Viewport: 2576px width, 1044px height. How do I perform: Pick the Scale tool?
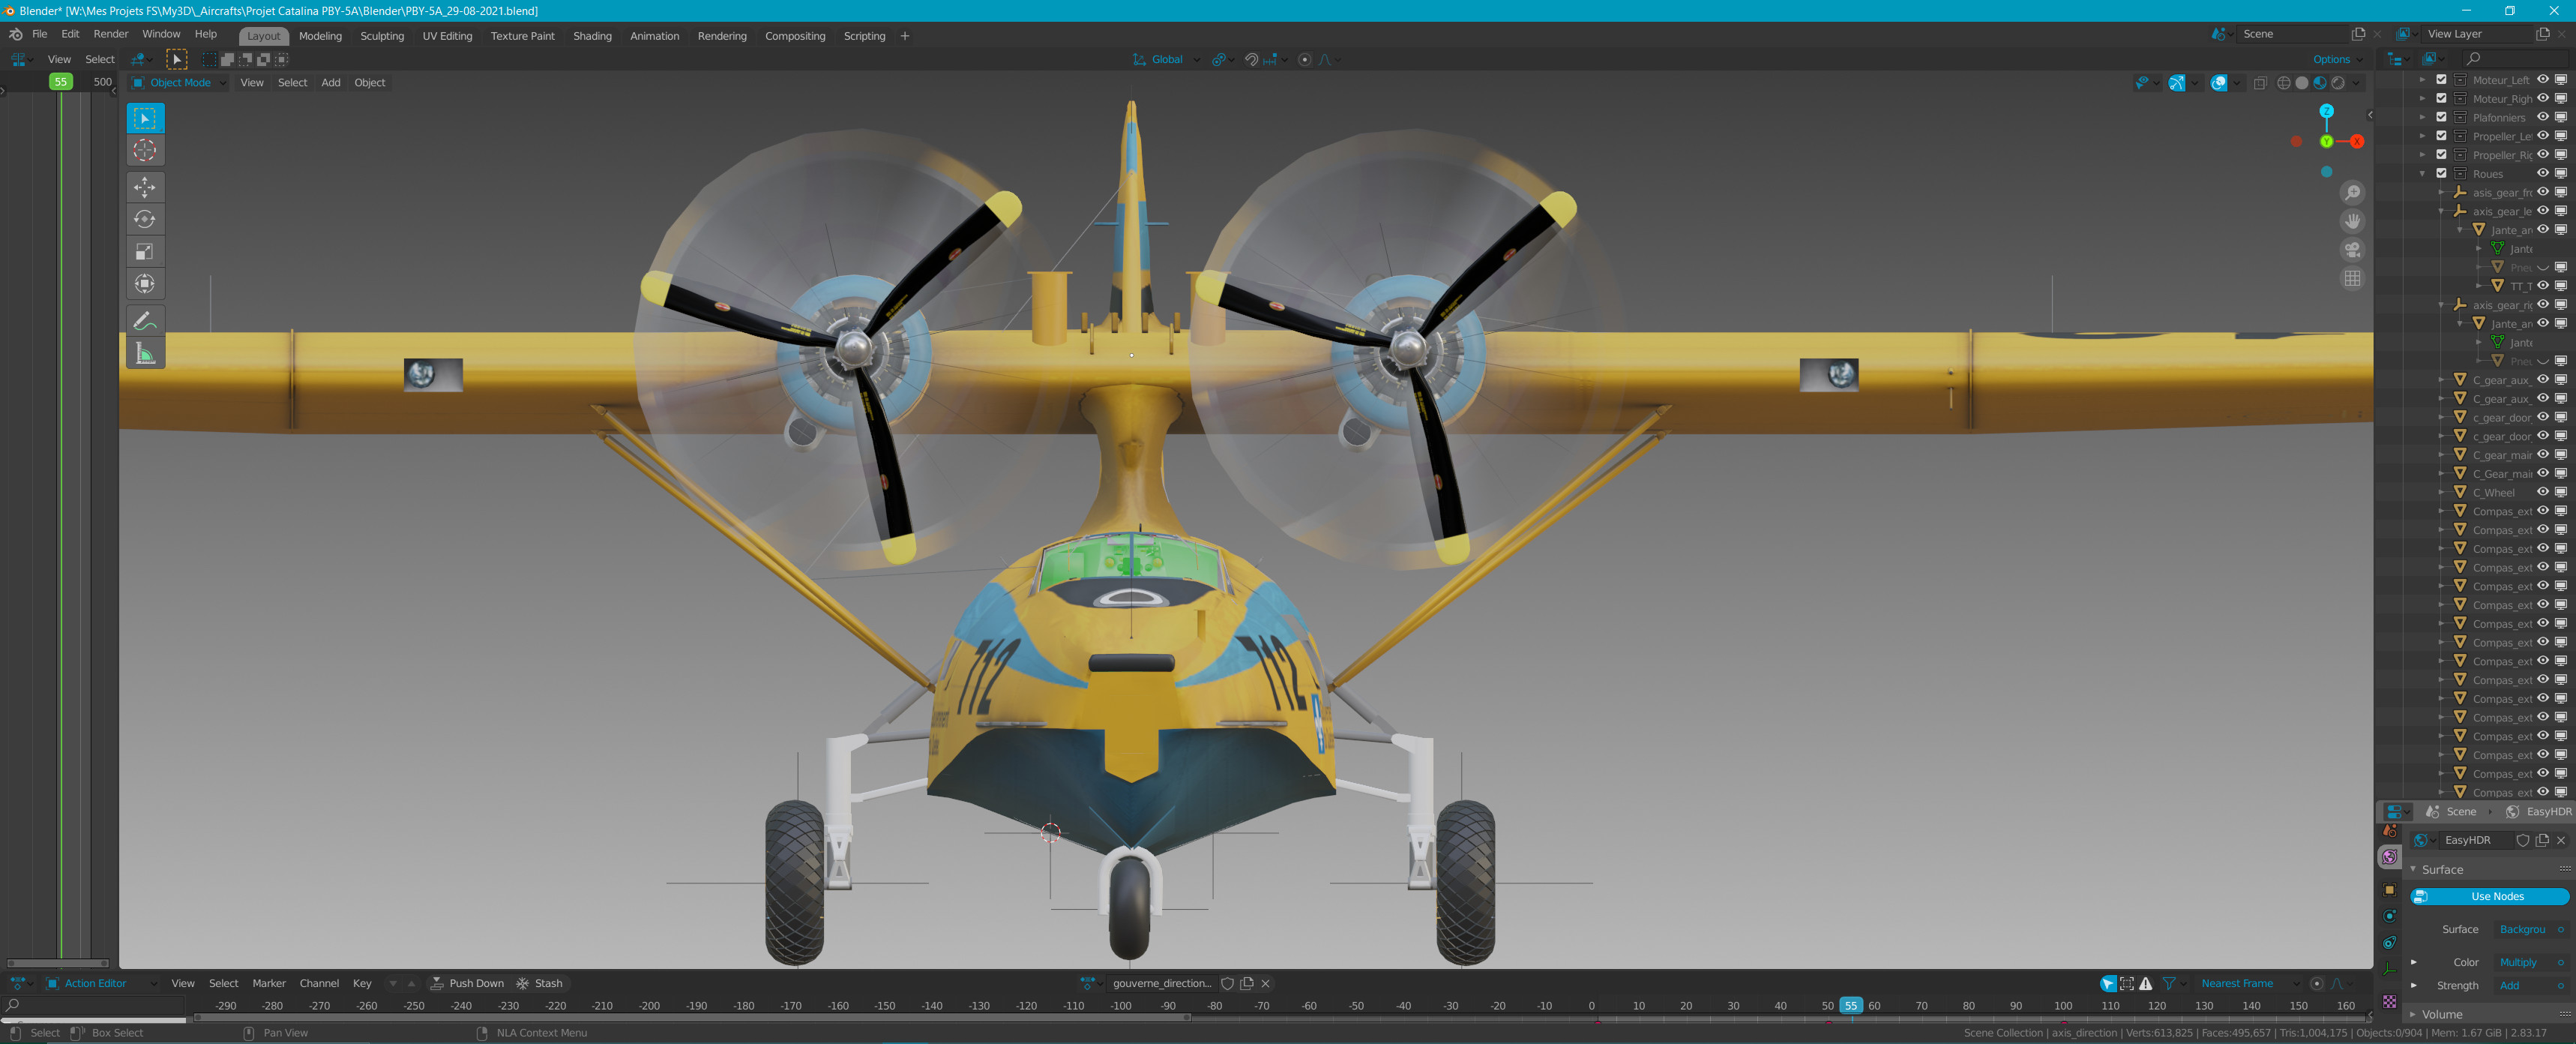(x=145, y=252)
